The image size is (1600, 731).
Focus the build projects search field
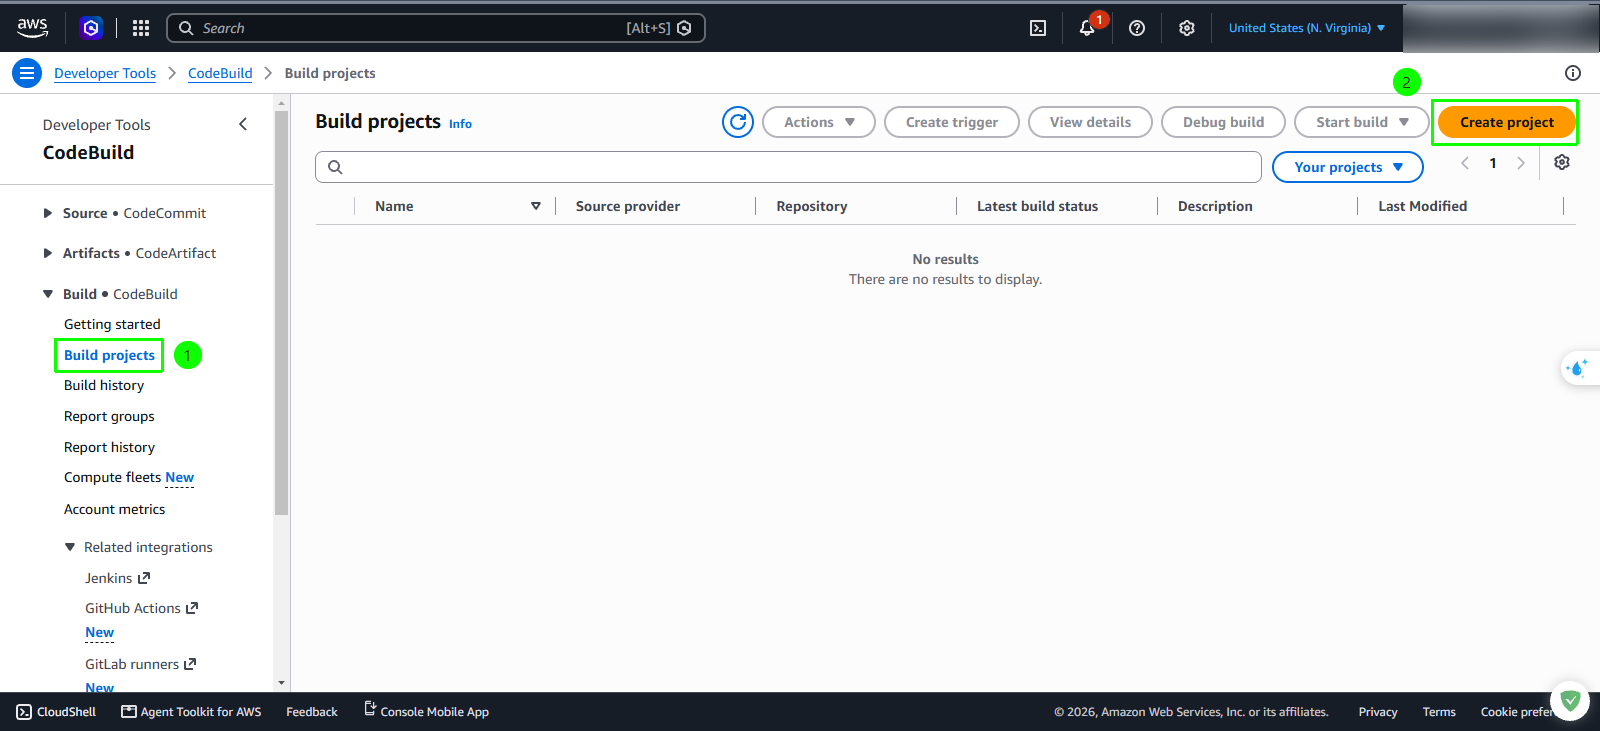click(788, 167)
